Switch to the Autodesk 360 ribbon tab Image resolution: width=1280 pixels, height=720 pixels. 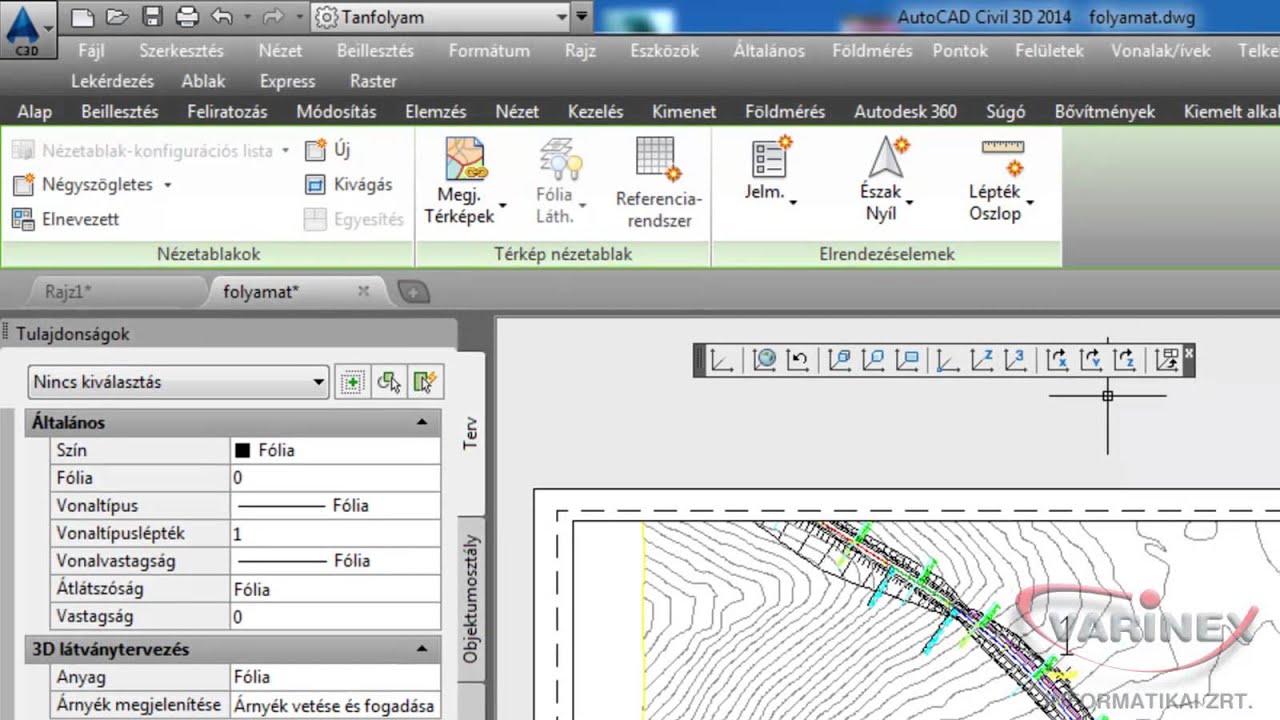pos(905,112)
